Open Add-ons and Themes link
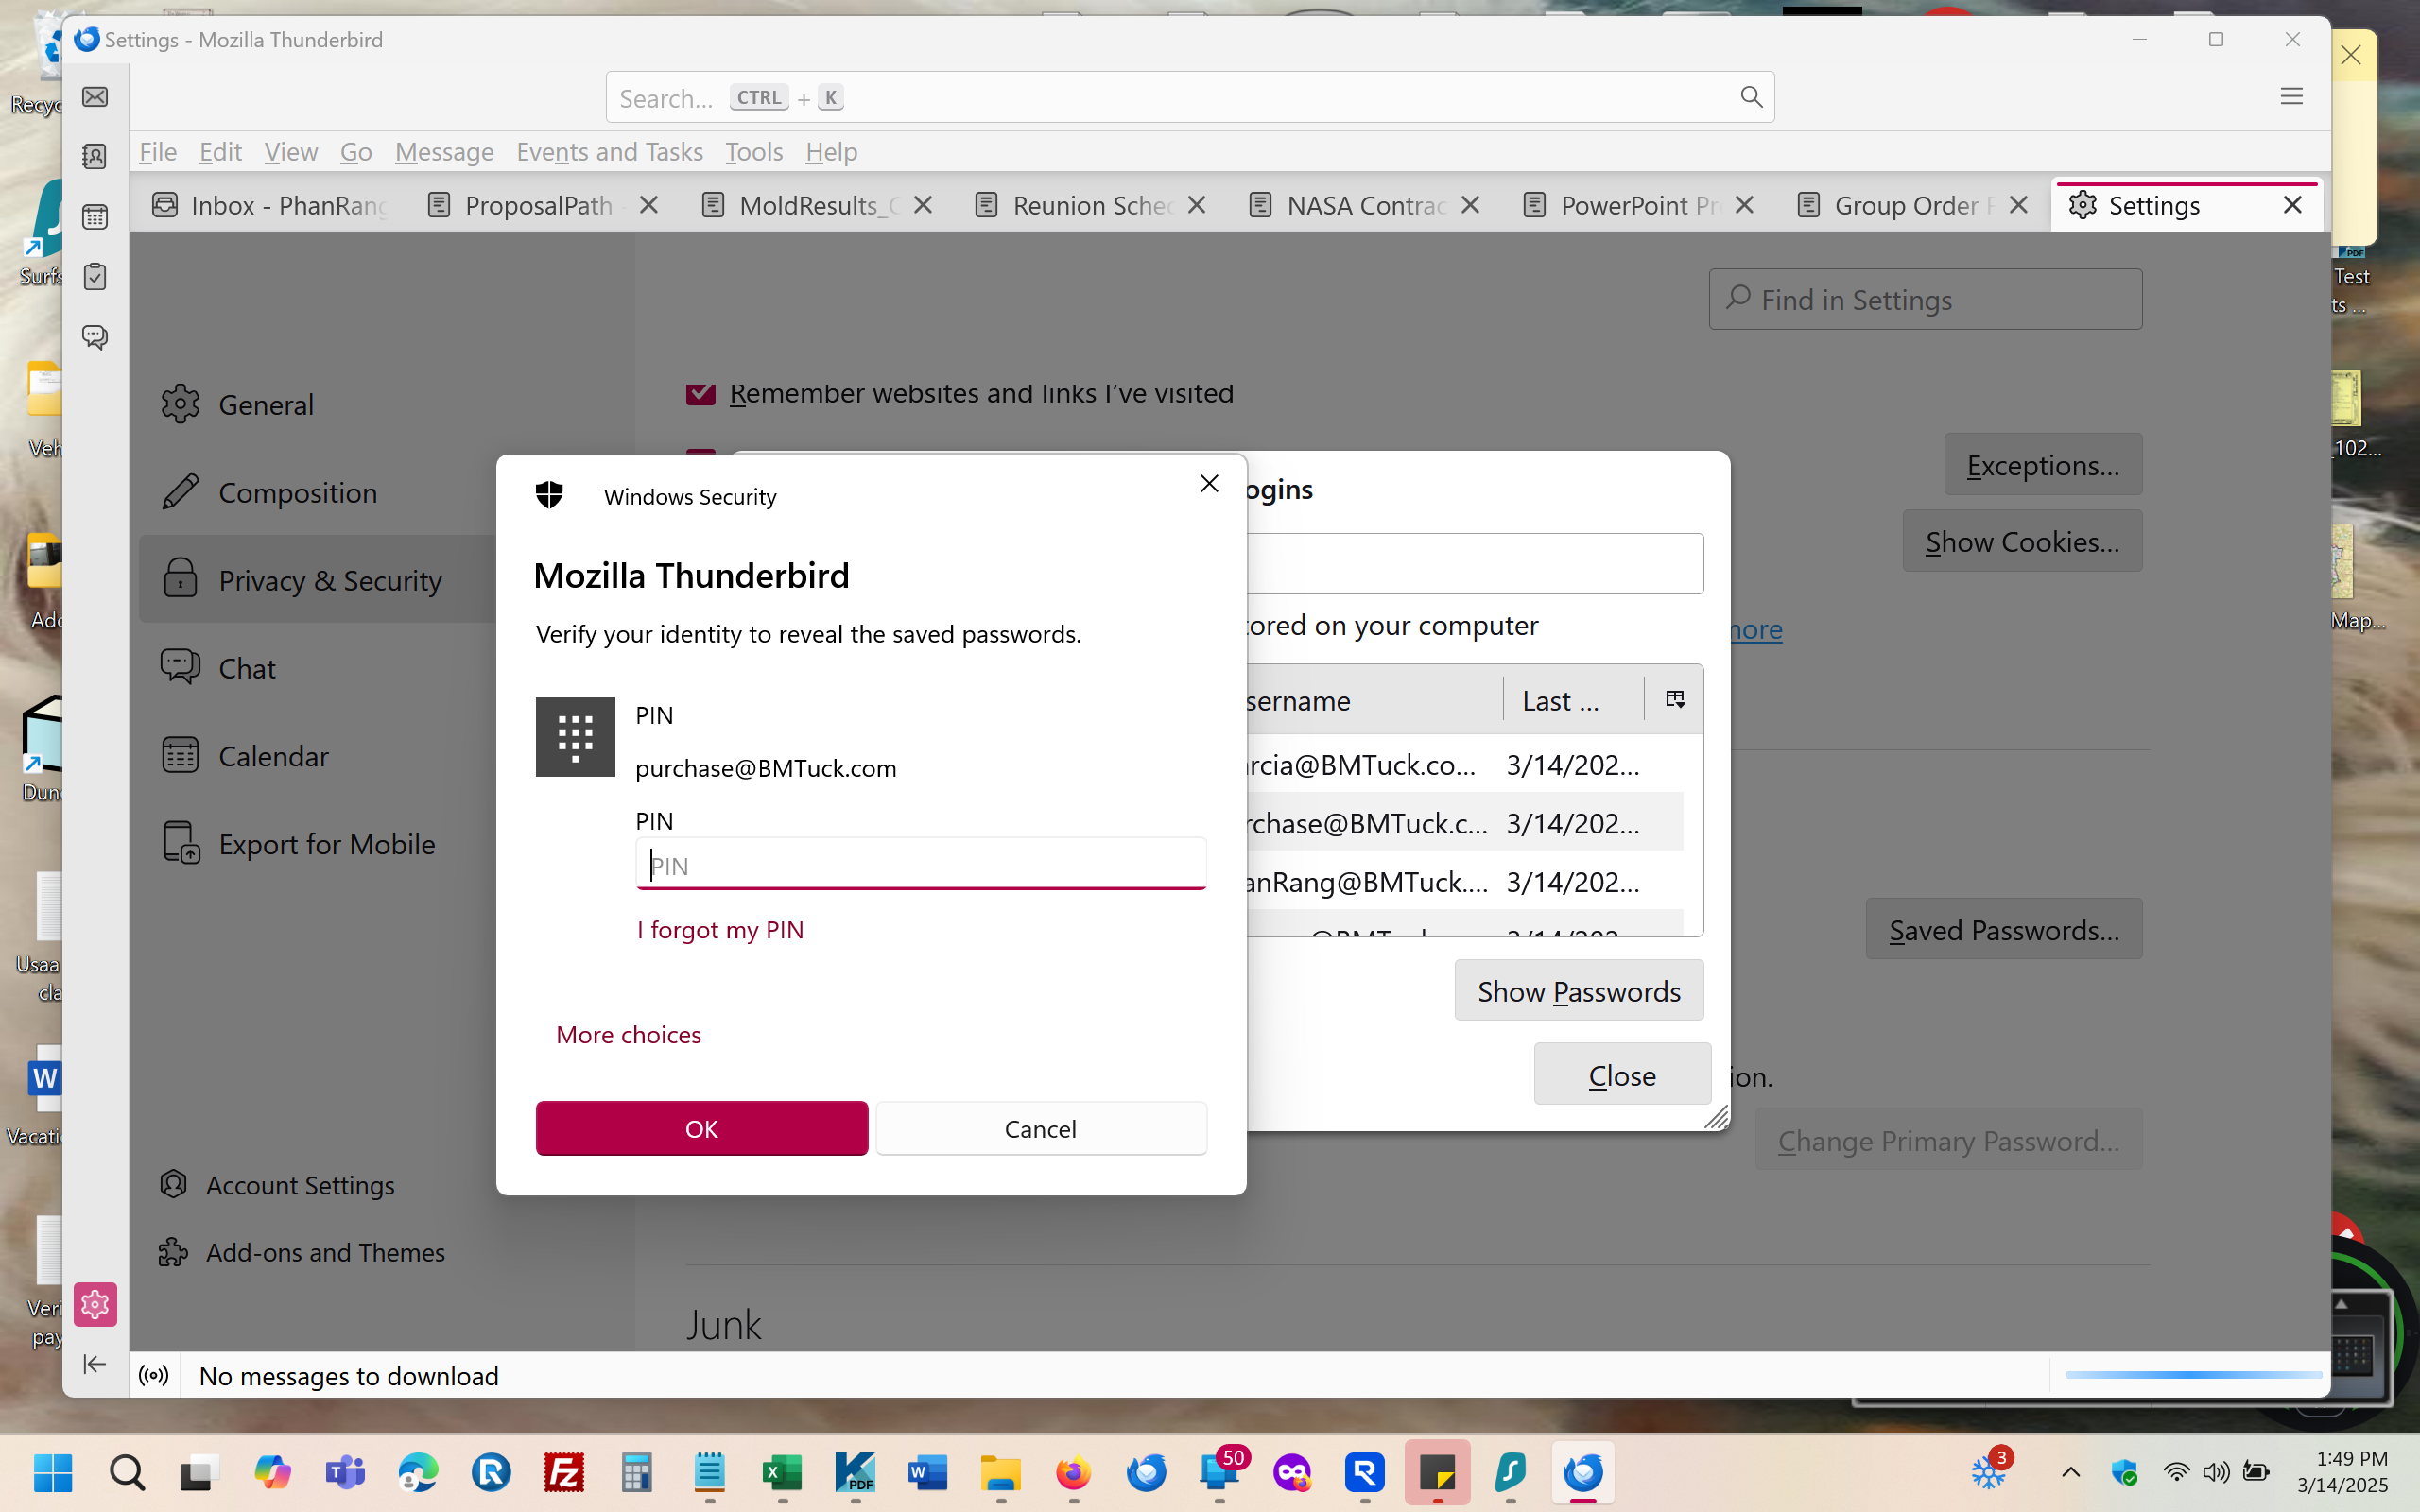Viewport: 2420px width, 1512px height. (302, 1252)
